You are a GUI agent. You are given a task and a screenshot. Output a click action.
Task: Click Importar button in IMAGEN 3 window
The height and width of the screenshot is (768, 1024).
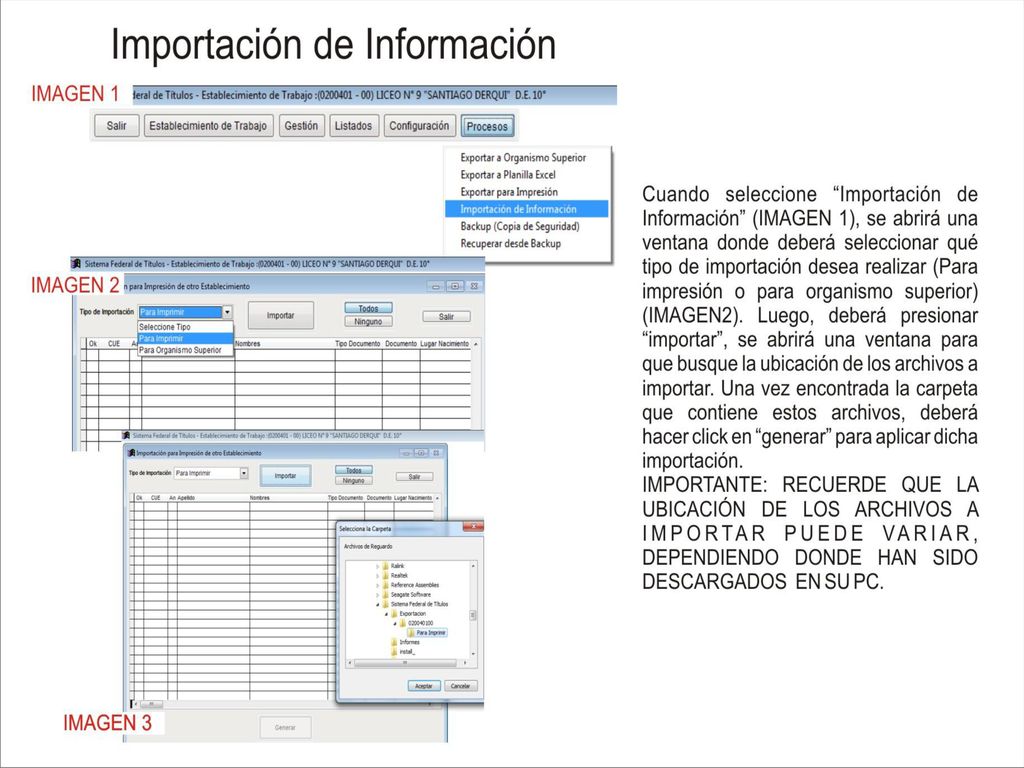coord(285,475)
